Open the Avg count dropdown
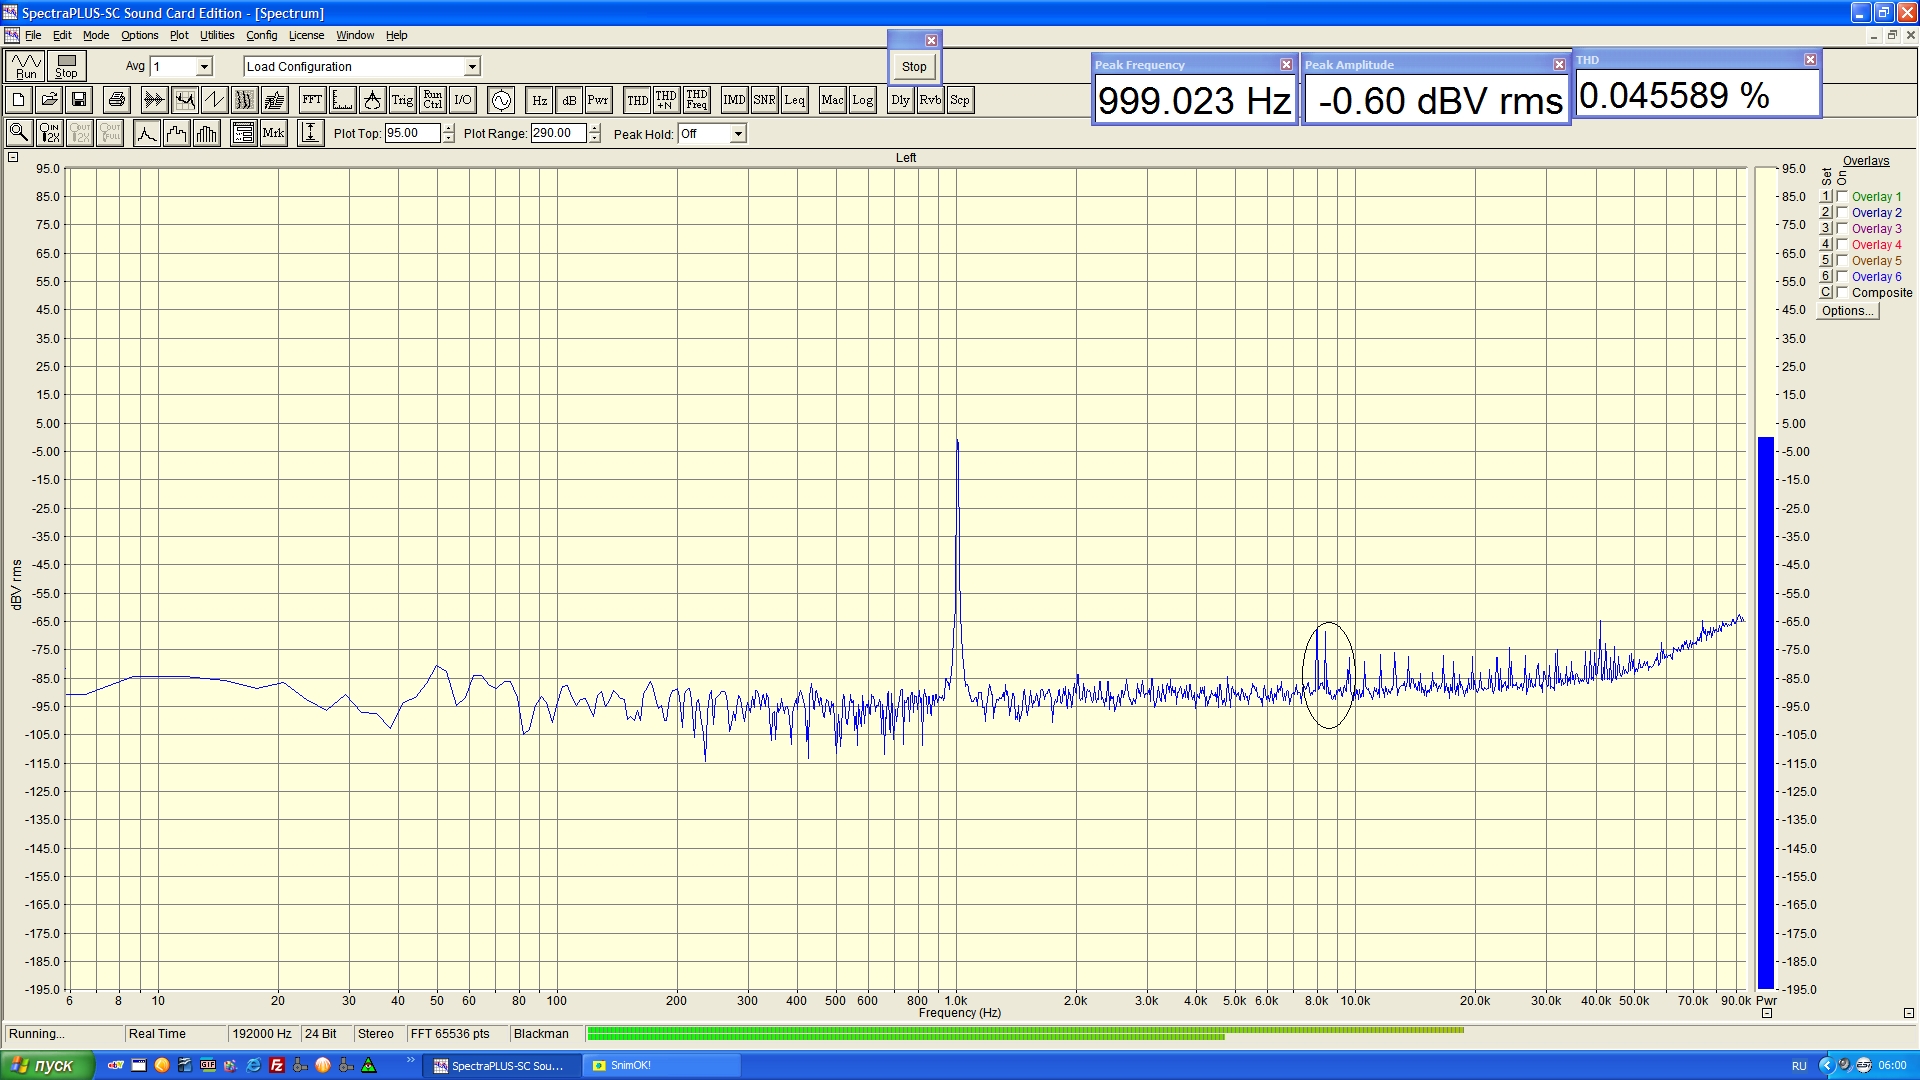 pos(204,67)
